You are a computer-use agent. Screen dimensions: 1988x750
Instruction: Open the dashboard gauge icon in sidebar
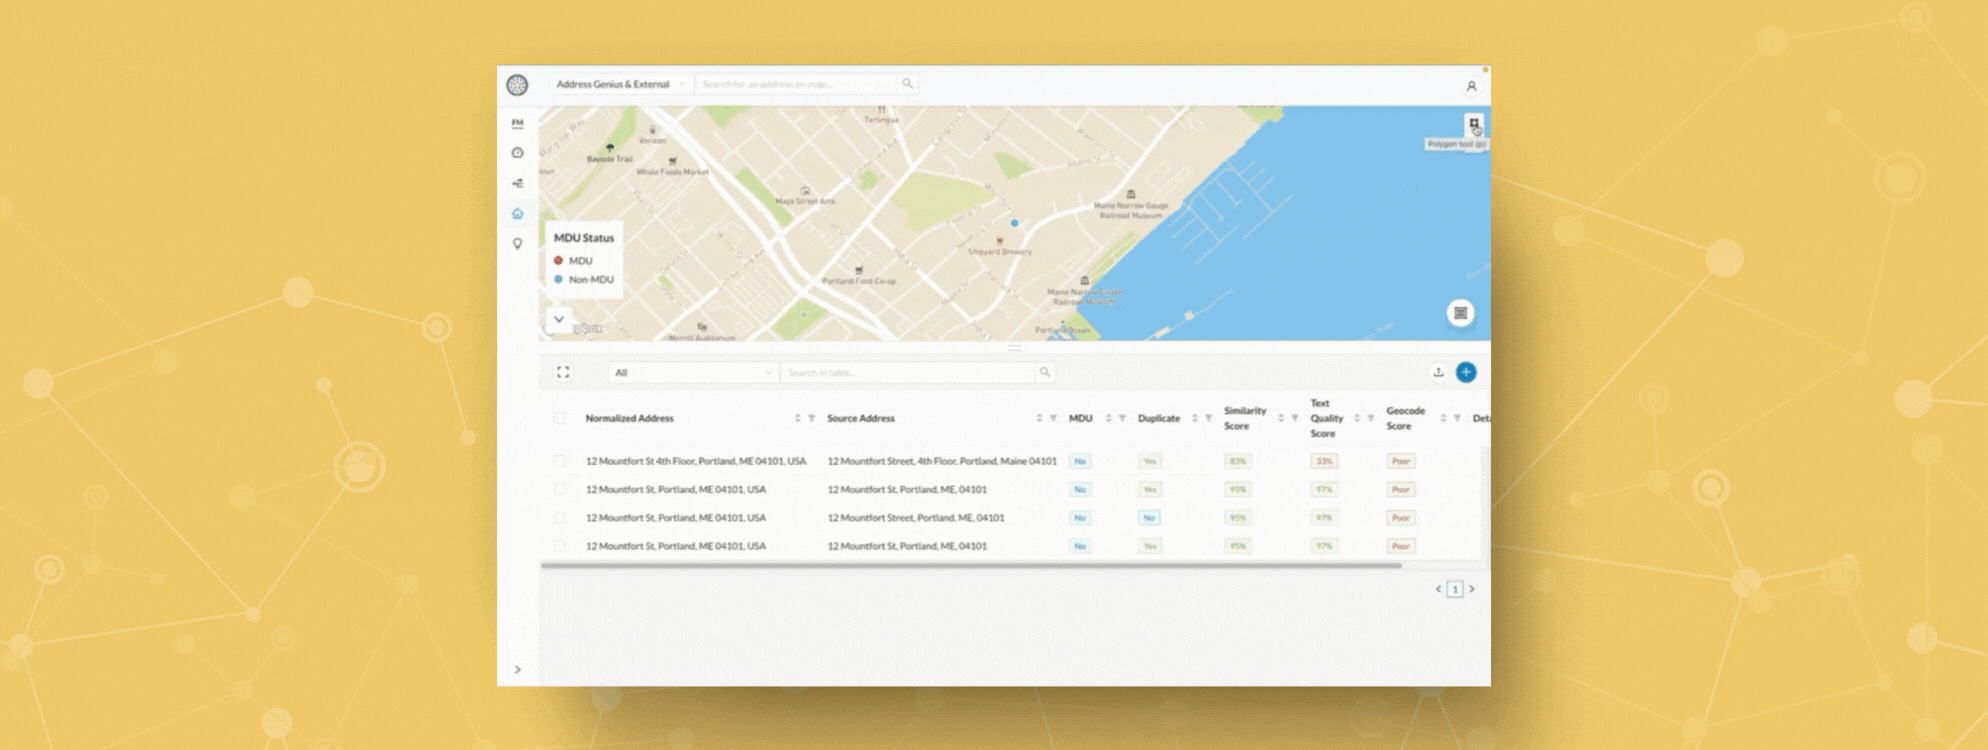coord(517,153)
